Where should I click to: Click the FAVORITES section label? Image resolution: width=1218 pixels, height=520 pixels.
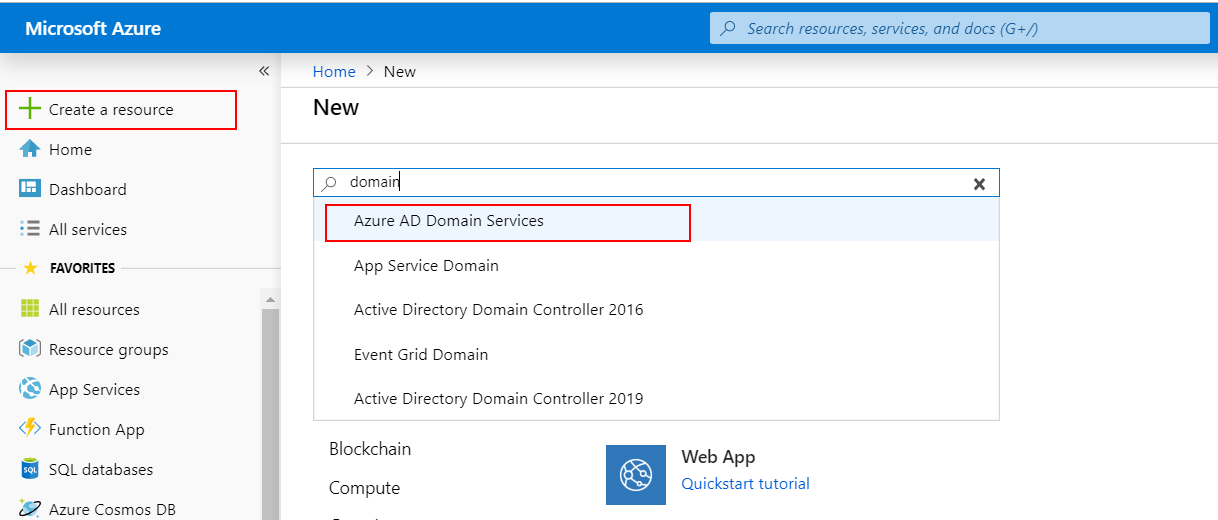pyautogui.click(x=82, y=268)
